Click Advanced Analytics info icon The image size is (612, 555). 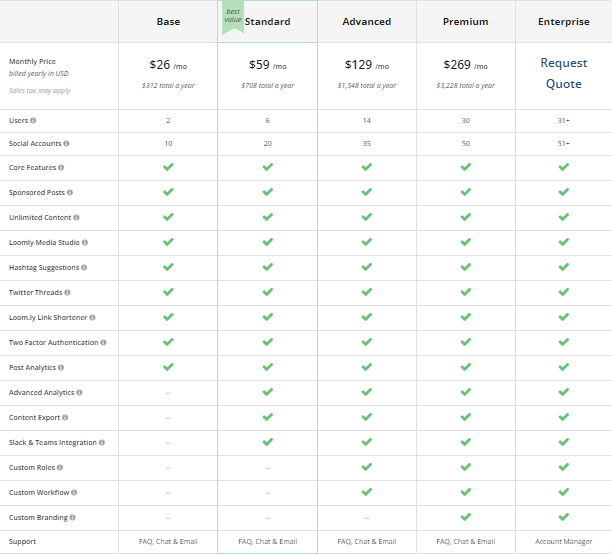[x=79, y=393]
